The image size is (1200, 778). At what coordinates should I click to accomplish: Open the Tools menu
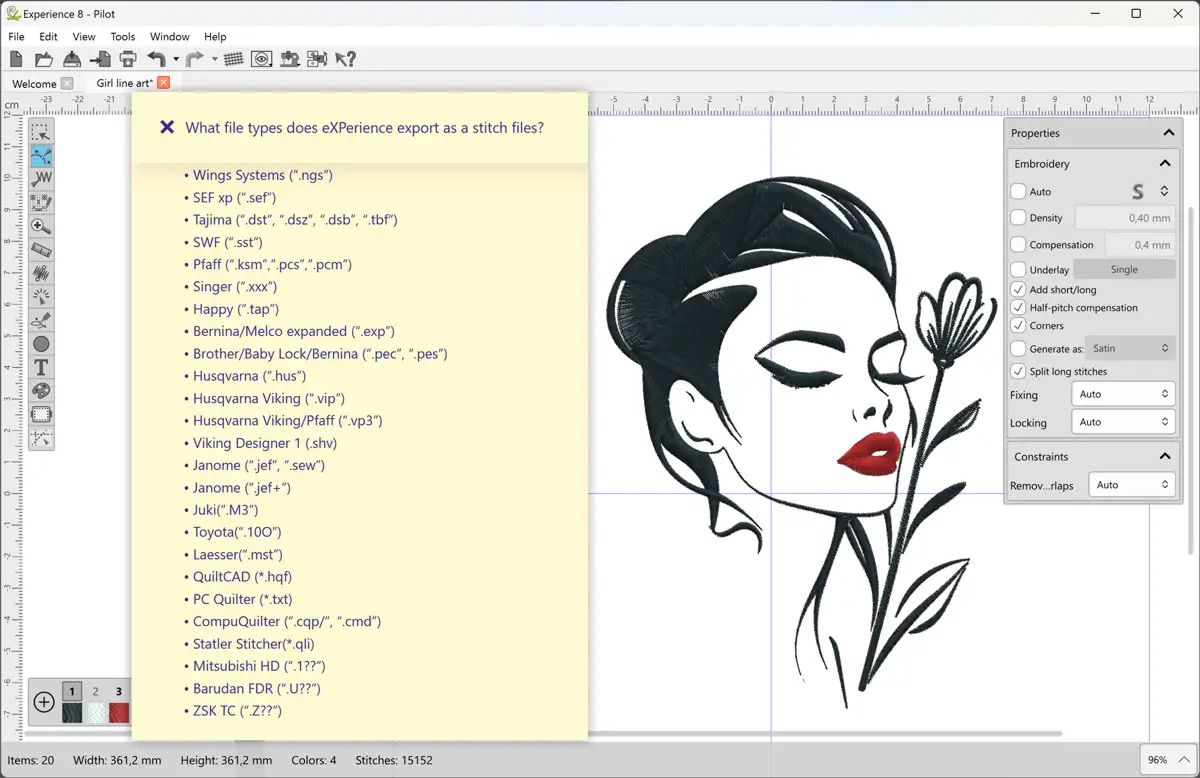point(123,37)
